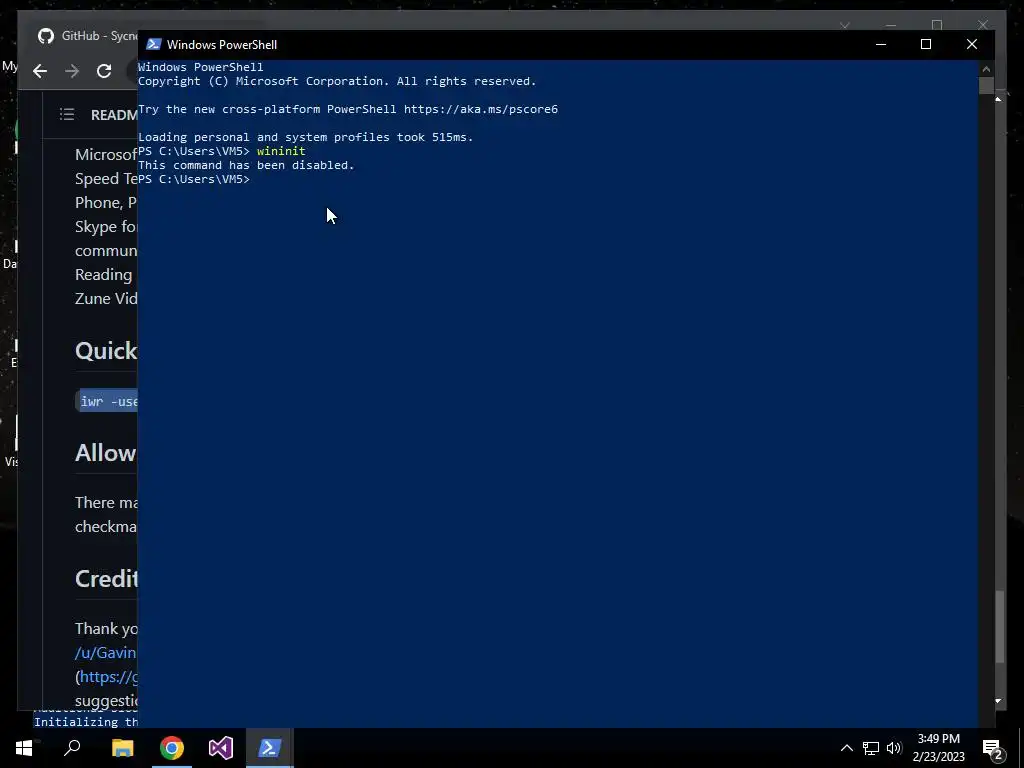The image size is (1024, 768).
Task: Open volume speaker tray icon
Action: (894, 748)
